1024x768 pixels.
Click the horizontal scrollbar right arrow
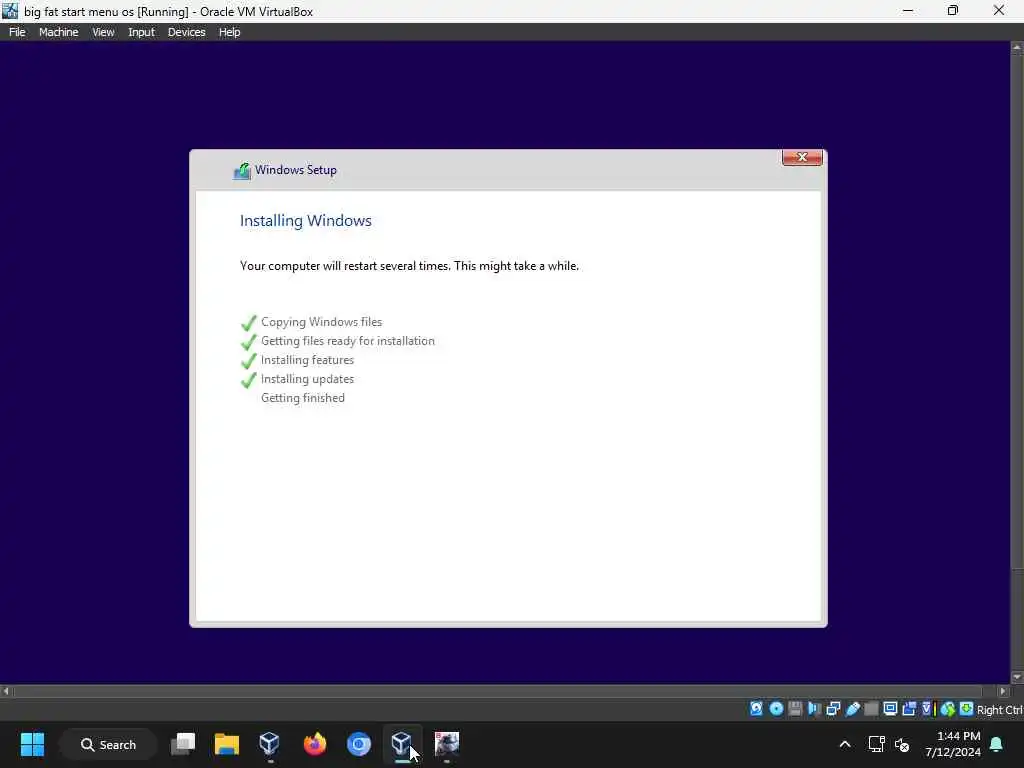click(x=1004, y=691)
